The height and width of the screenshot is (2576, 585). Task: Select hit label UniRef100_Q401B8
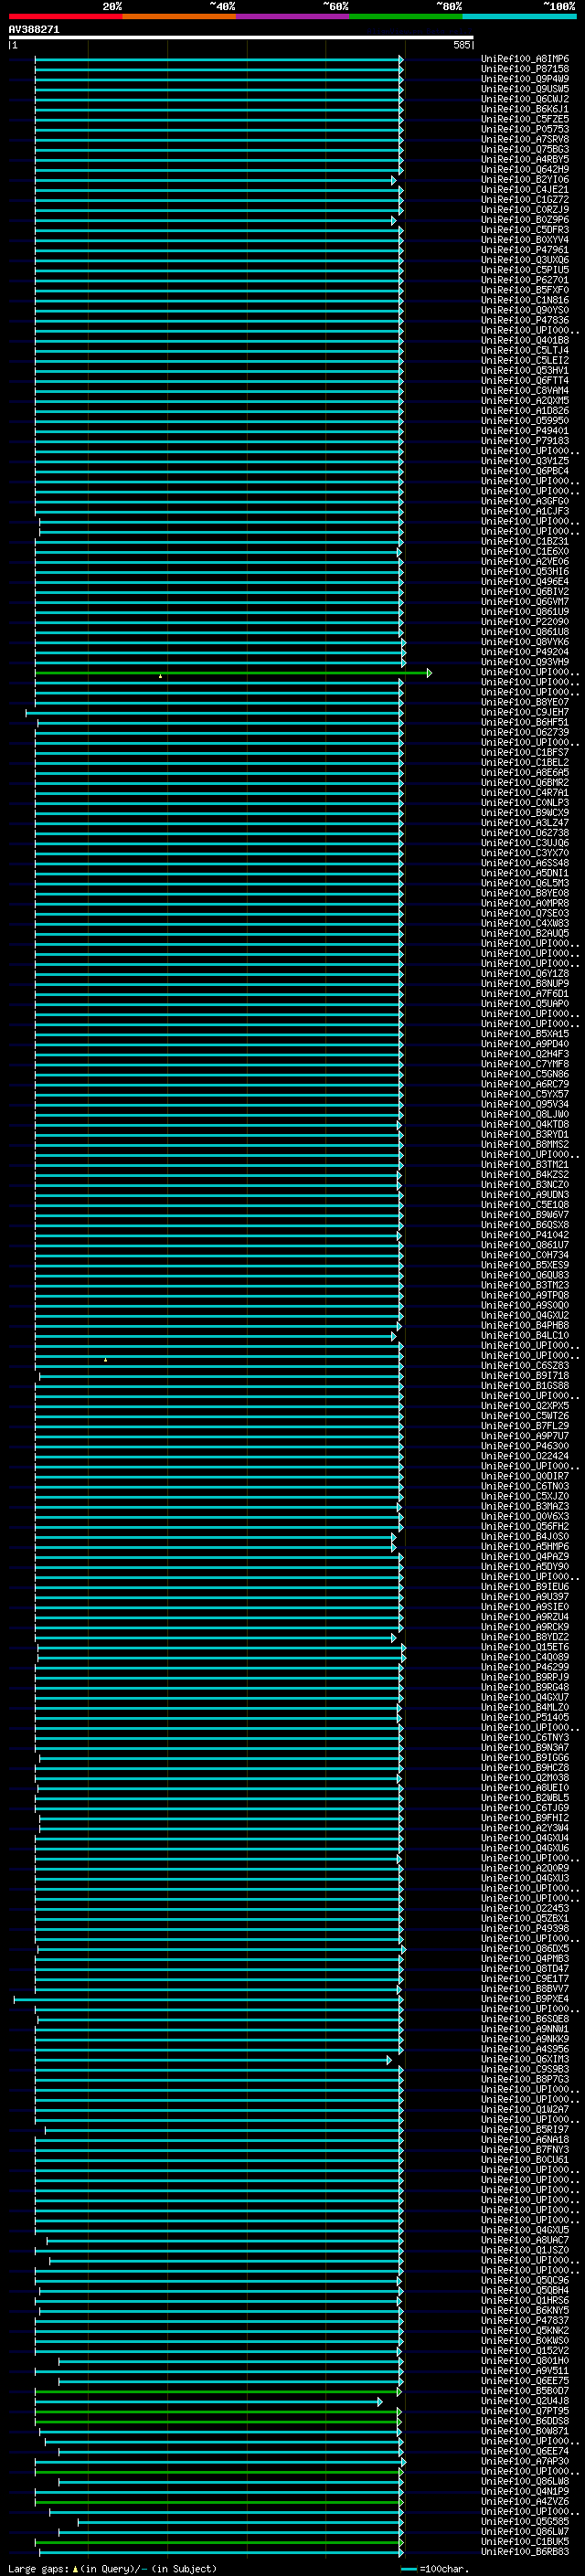tap(525, 340)
